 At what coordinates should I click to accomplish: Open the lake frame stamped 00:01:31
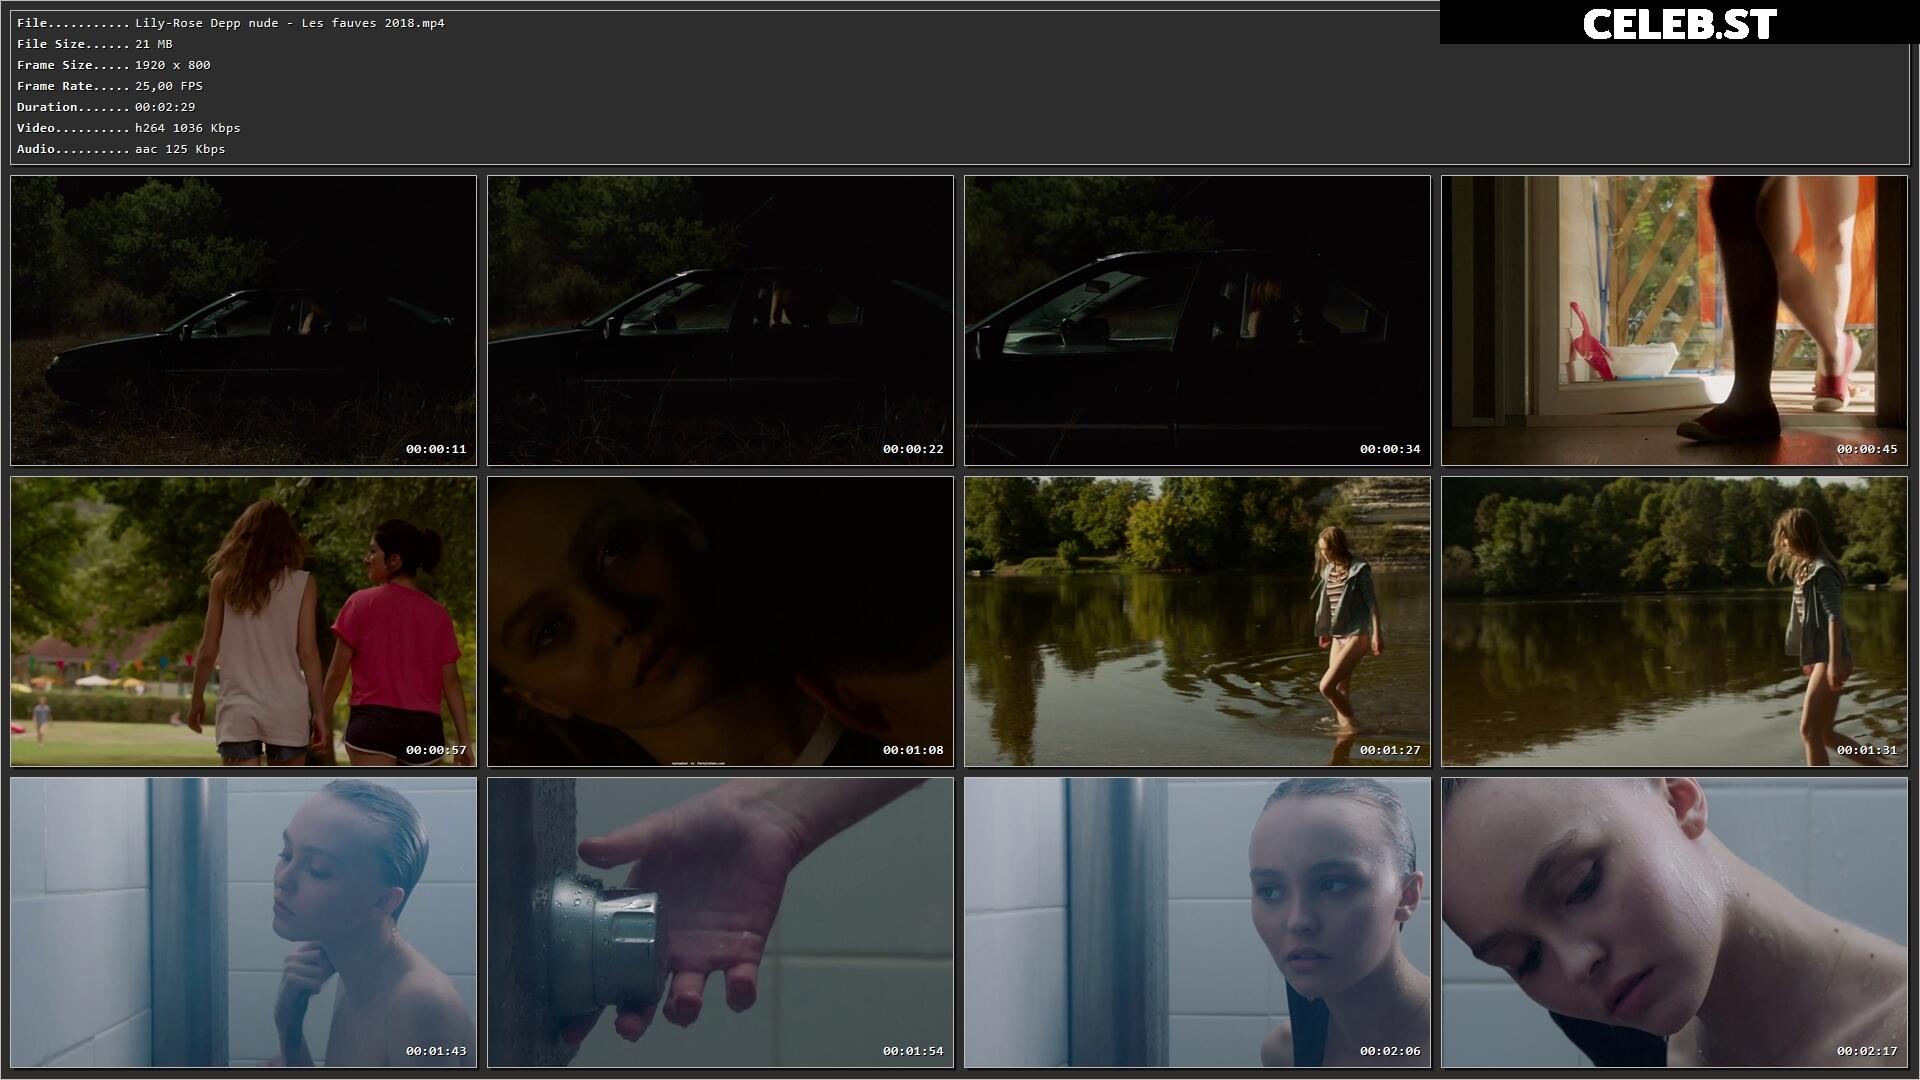[x=1674, y=622]
